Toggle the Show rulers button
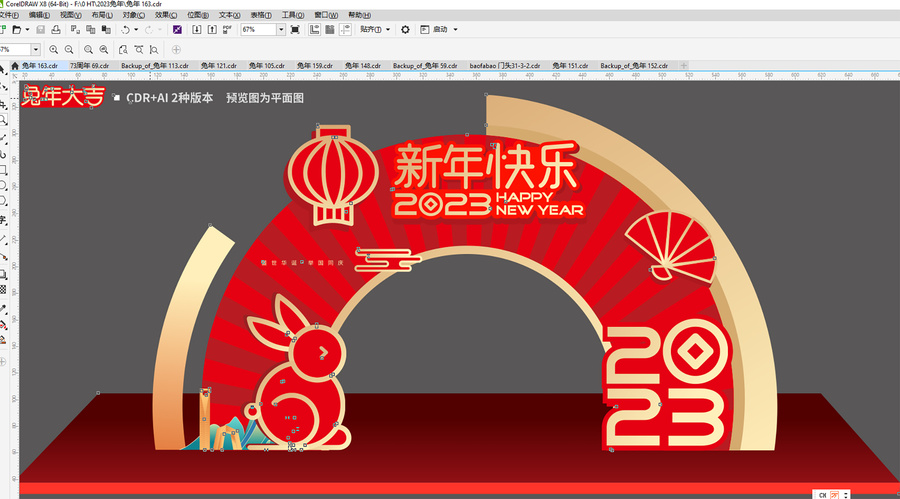Screen dimensions: 900x499 coord(315,29)
